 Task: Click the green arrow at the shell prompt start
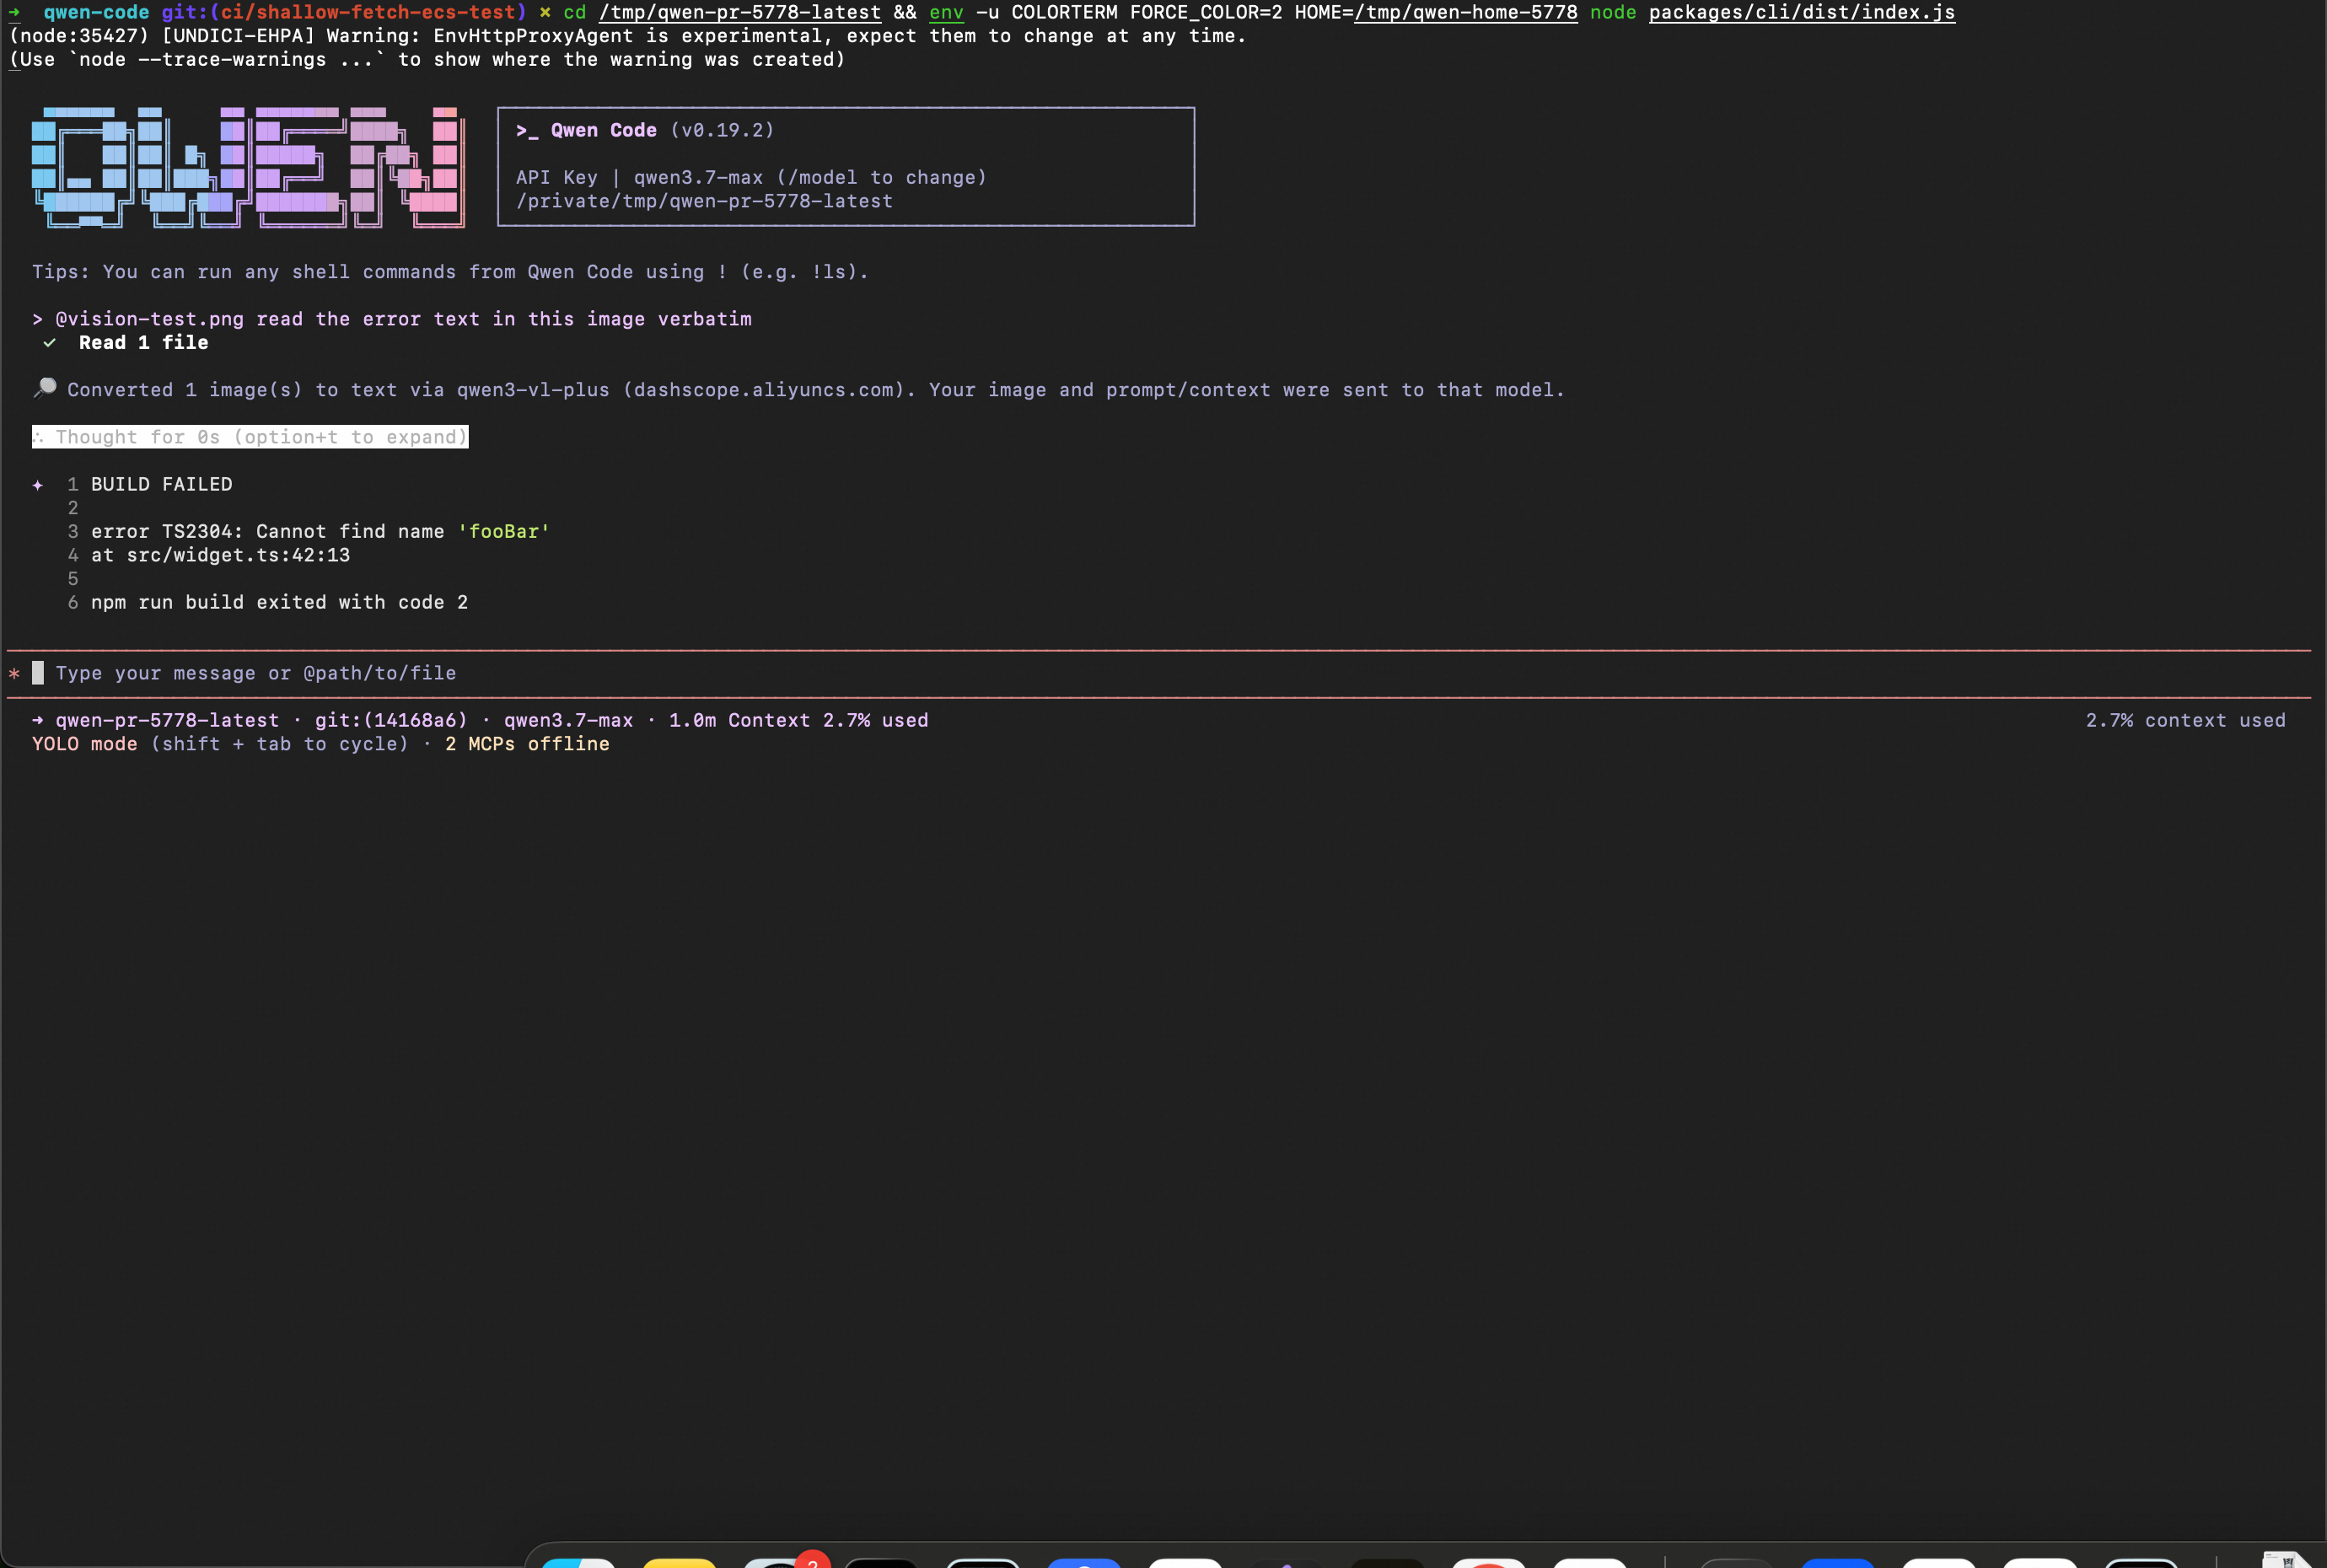[15, 13]
